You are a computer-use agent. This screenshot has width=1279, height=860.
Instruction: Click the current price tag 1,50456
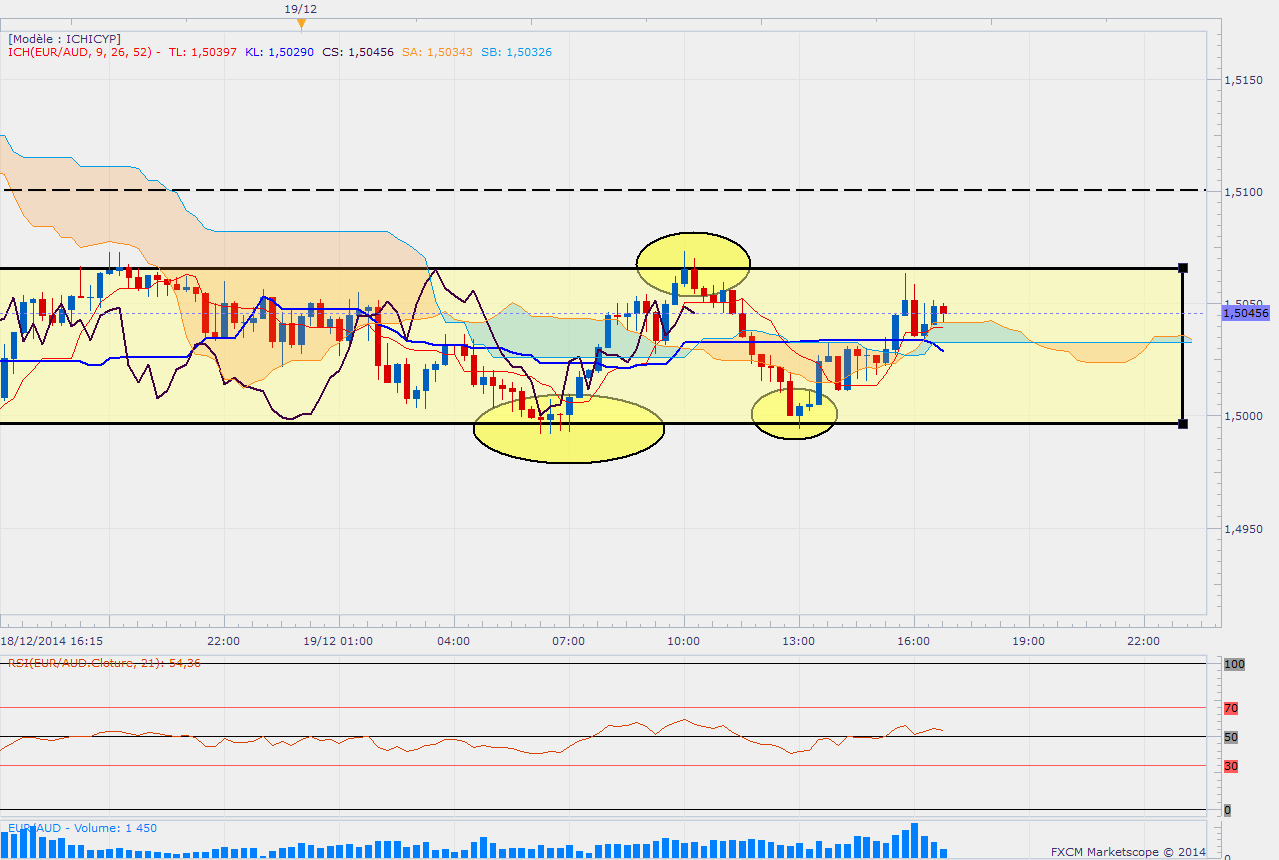1245,313
